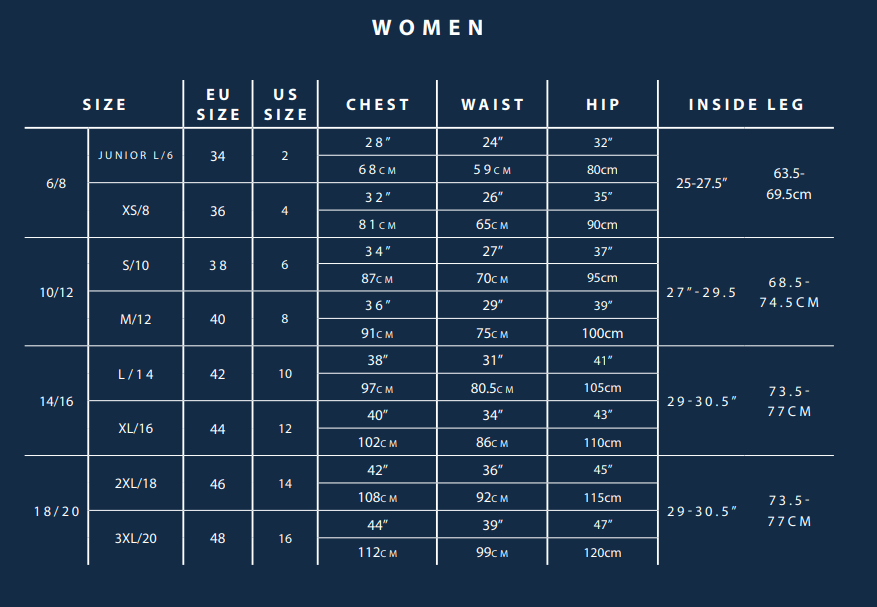The height and width of the screenshot is (607, 877).
Task: Select the S/10 size cell
Action: click(136, 265)
